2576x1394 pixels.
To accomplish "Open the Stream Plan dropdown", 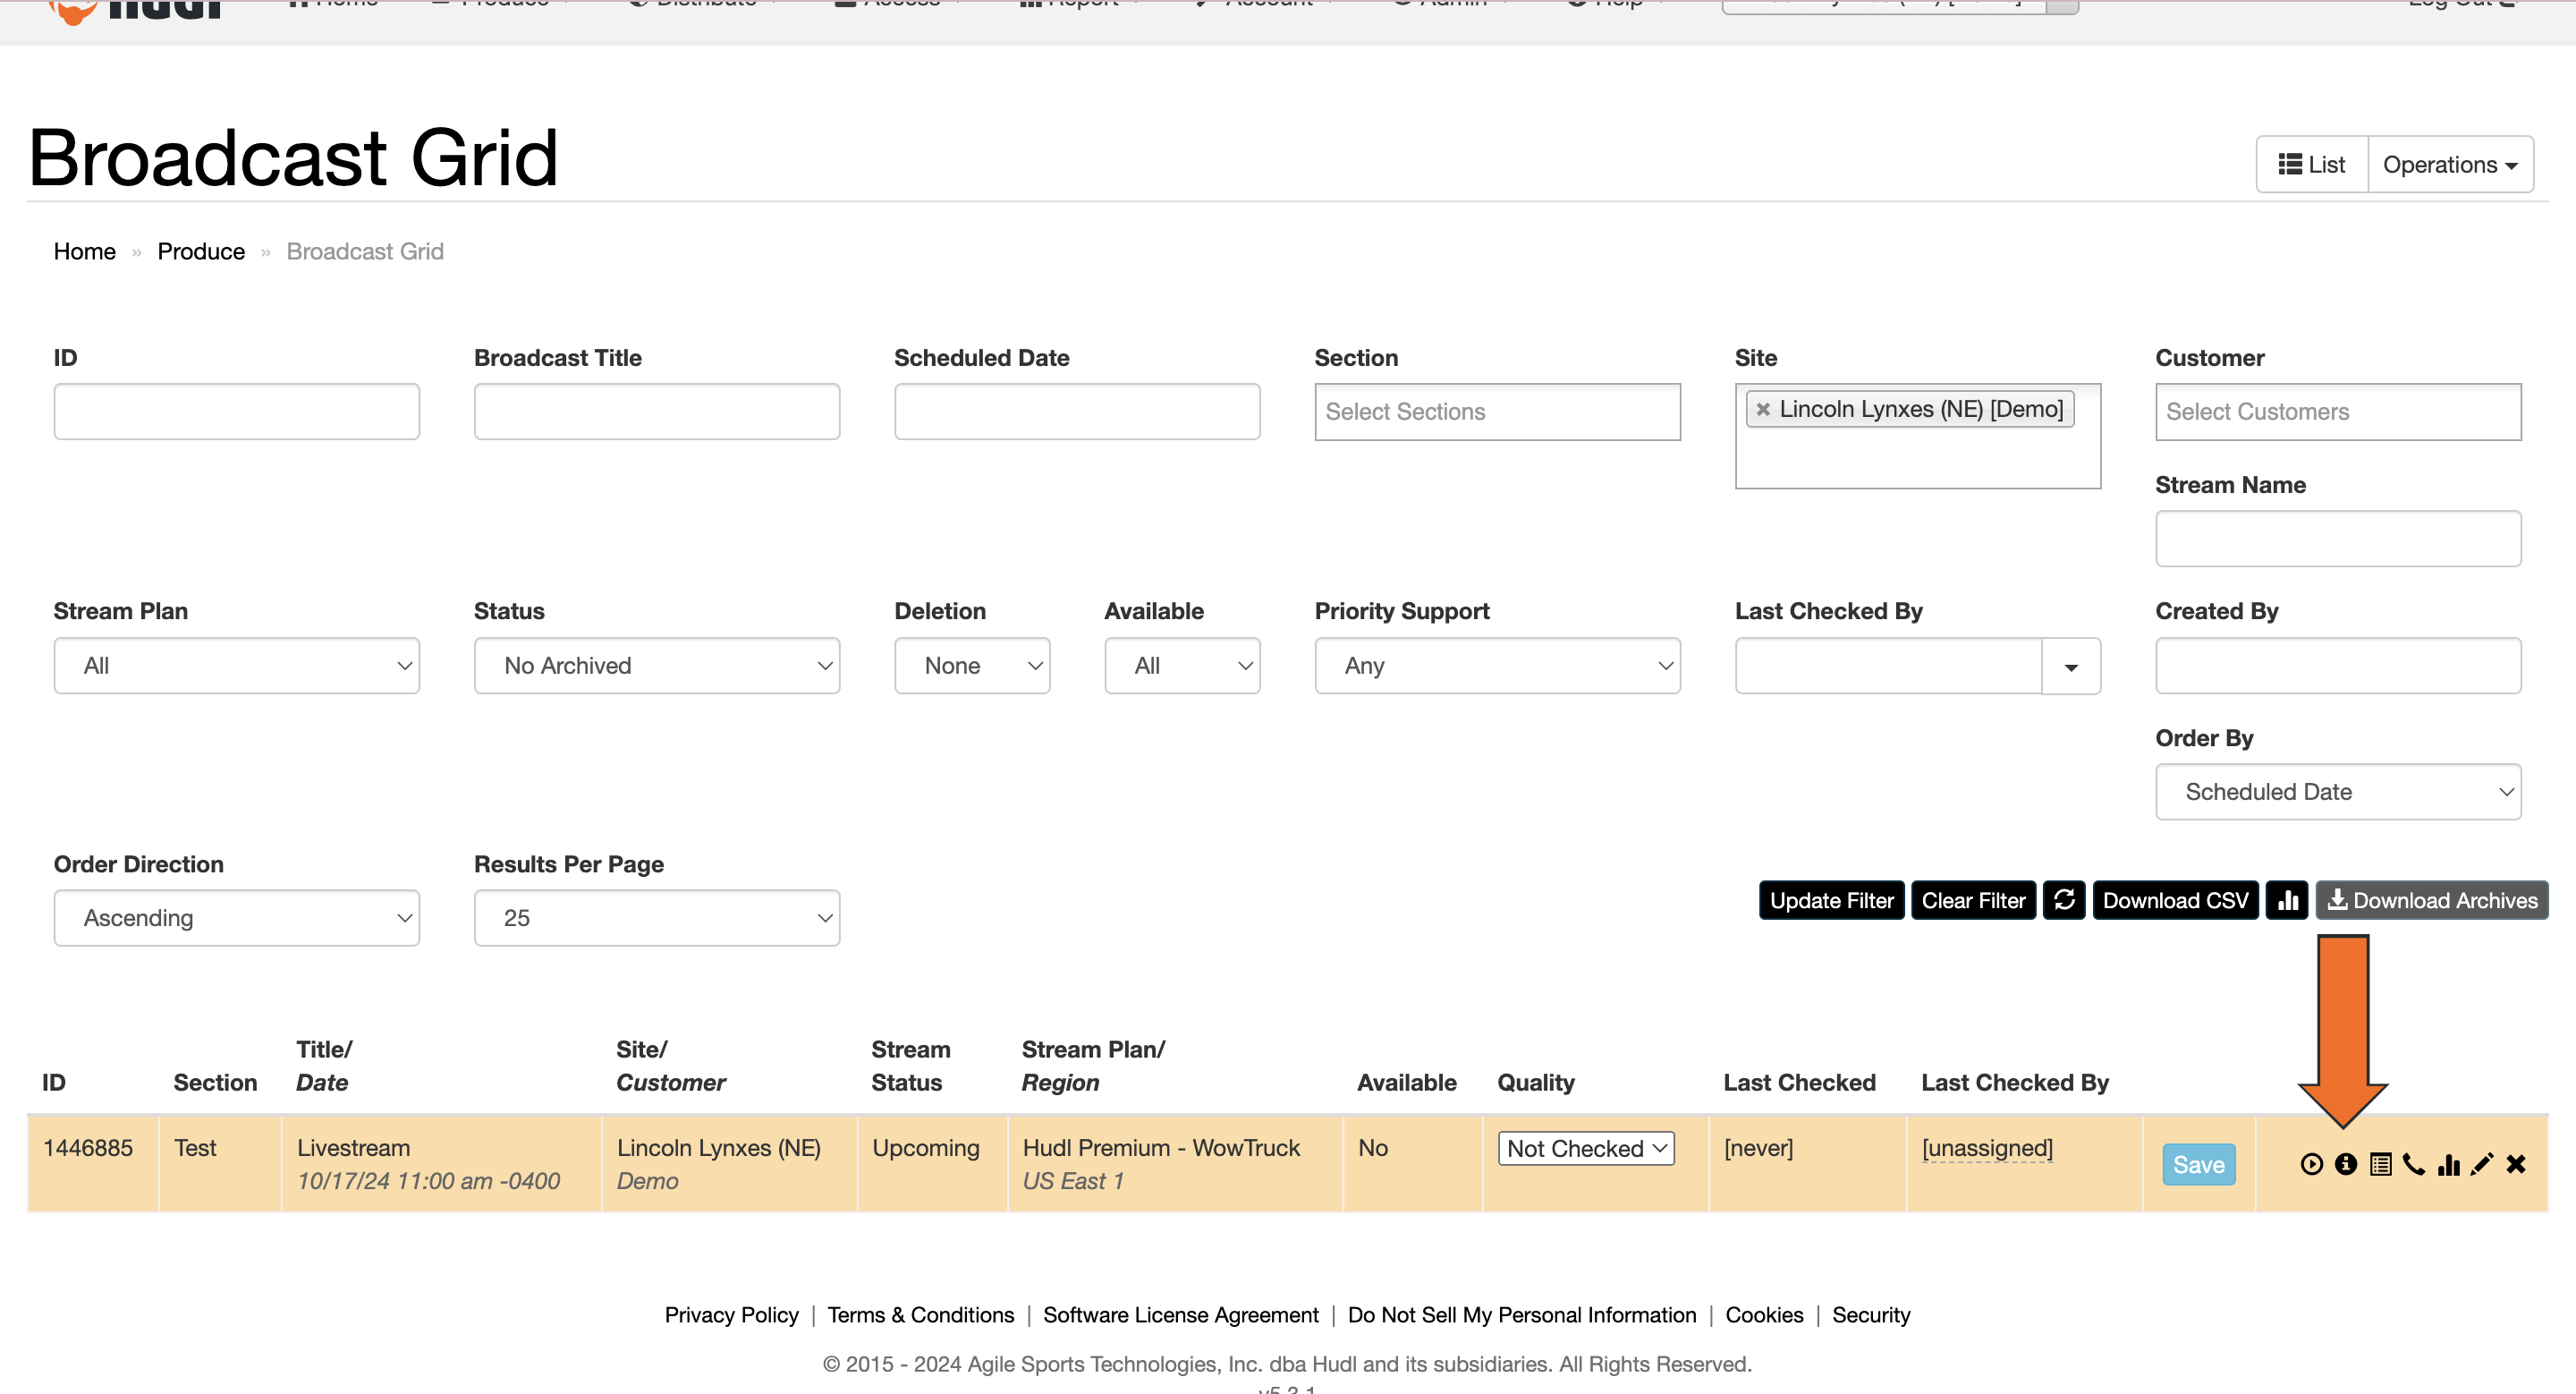I will (237, 665).
